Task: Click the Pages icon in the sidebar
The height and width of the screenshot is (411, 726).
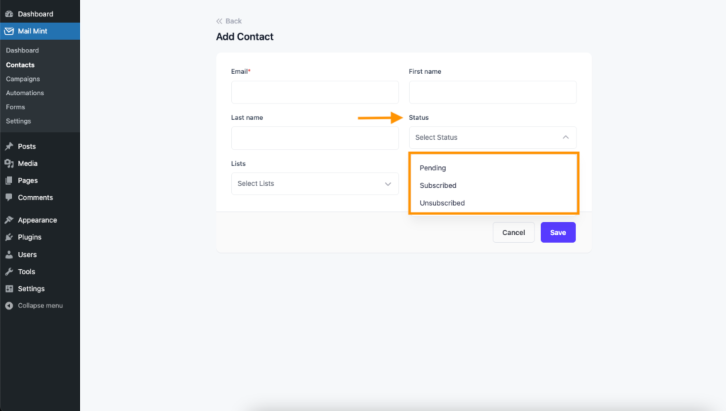Action: point(9,181)
